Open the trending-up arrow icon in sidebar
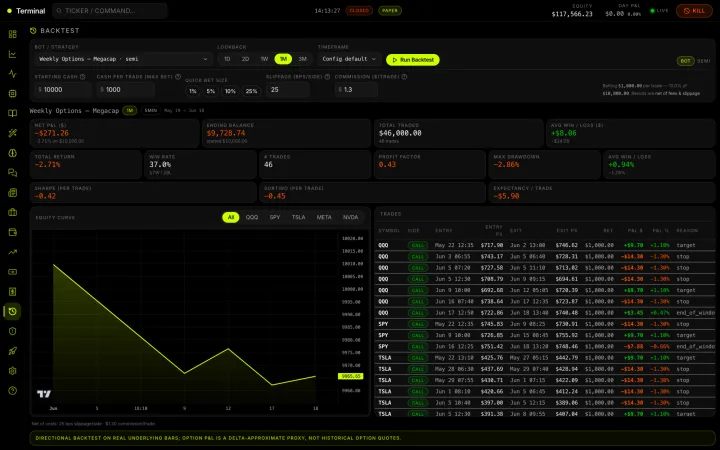720x450 pixels. coord(12,252)
